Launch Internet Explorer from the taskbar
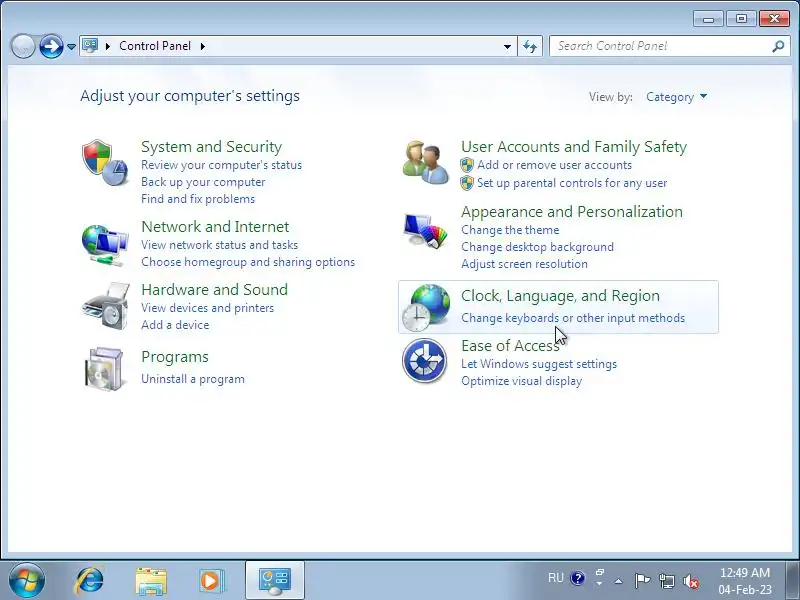The width and height of the screenshot is (800, 600). click(90, 581)
